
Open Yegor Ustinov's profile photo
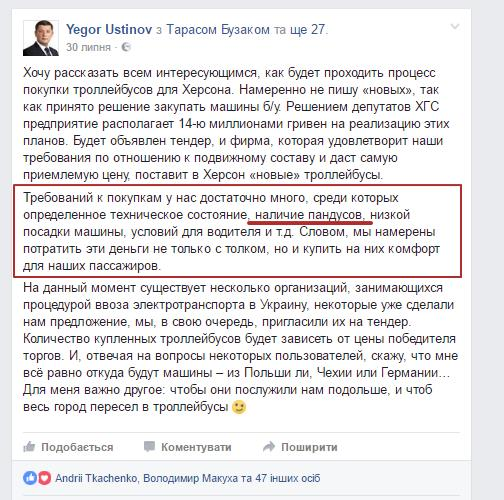(41, 38)
